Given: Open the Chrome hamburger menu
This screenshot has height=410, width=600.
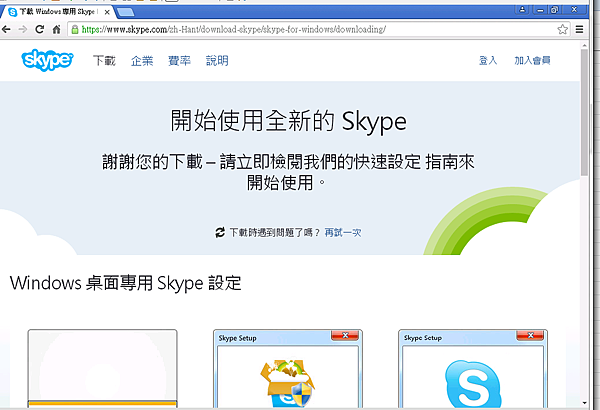Looking at the screenshot, I should coord(579,29).
